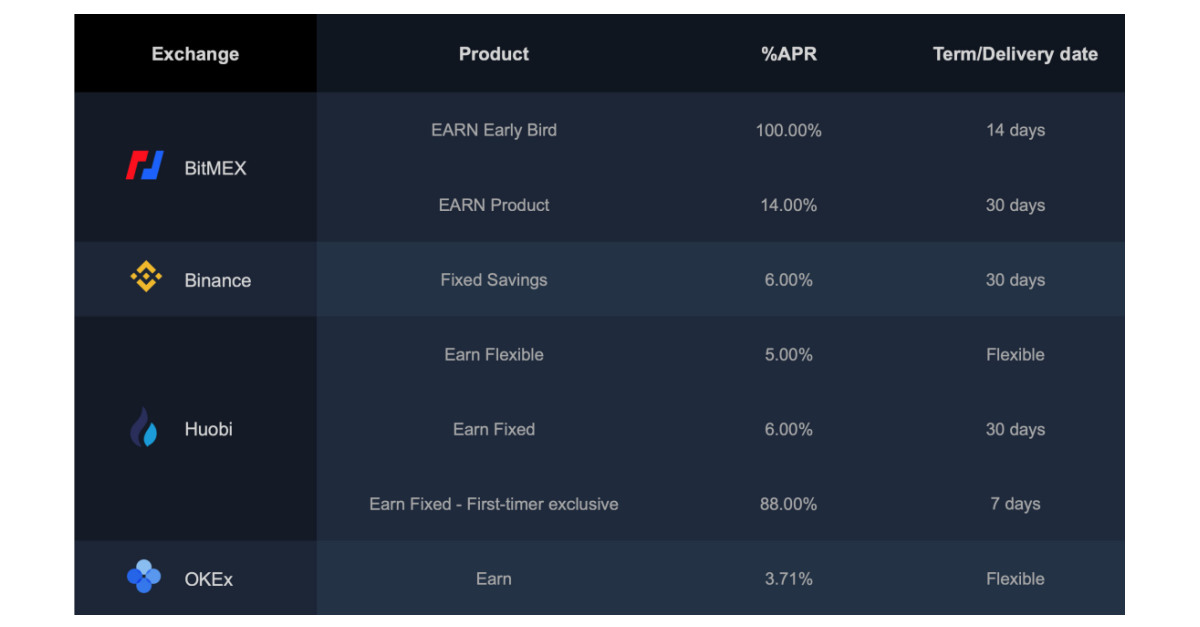1200x627 pixels.
Task: Select the Huobi exchange name
Action: (x=208, y=429)
